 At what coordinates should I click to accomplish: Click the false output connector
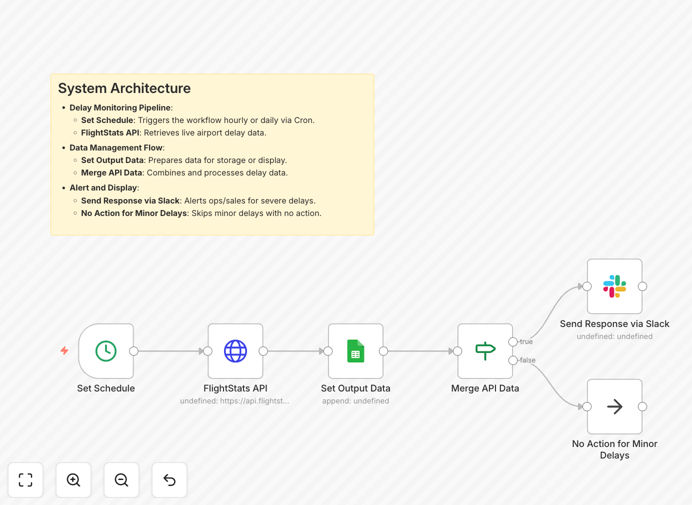513,360
